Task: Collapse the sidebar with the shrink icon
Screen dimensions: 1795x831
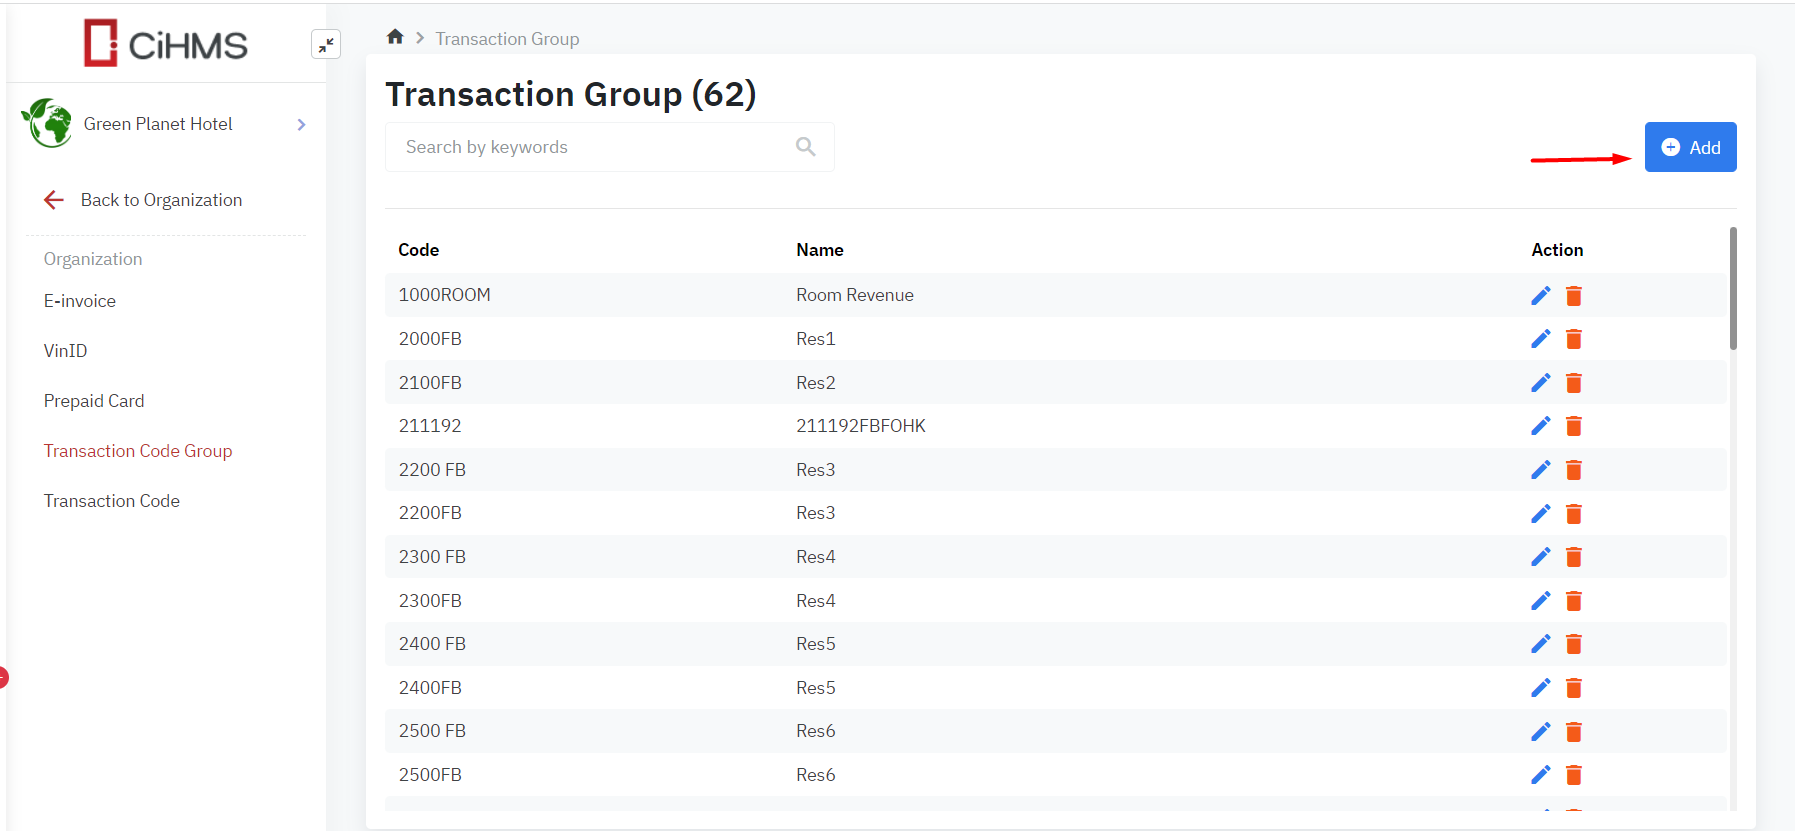Action: 326,44
